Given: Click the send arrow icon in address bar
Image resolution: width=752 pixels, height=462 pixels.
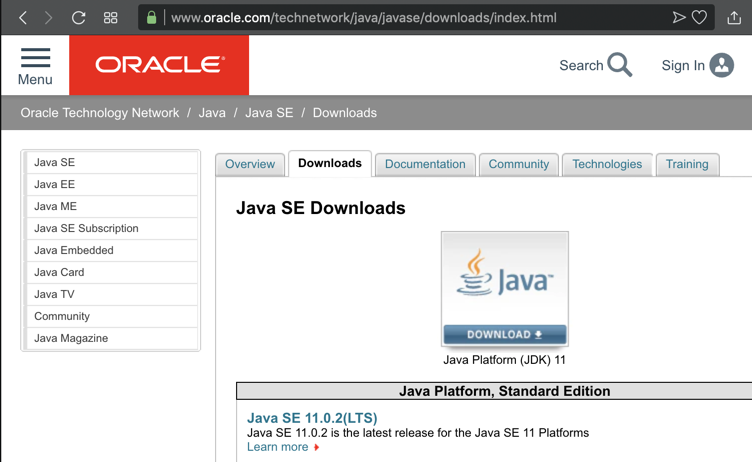Looking at the screenshot, I should (x=678, y=18).
